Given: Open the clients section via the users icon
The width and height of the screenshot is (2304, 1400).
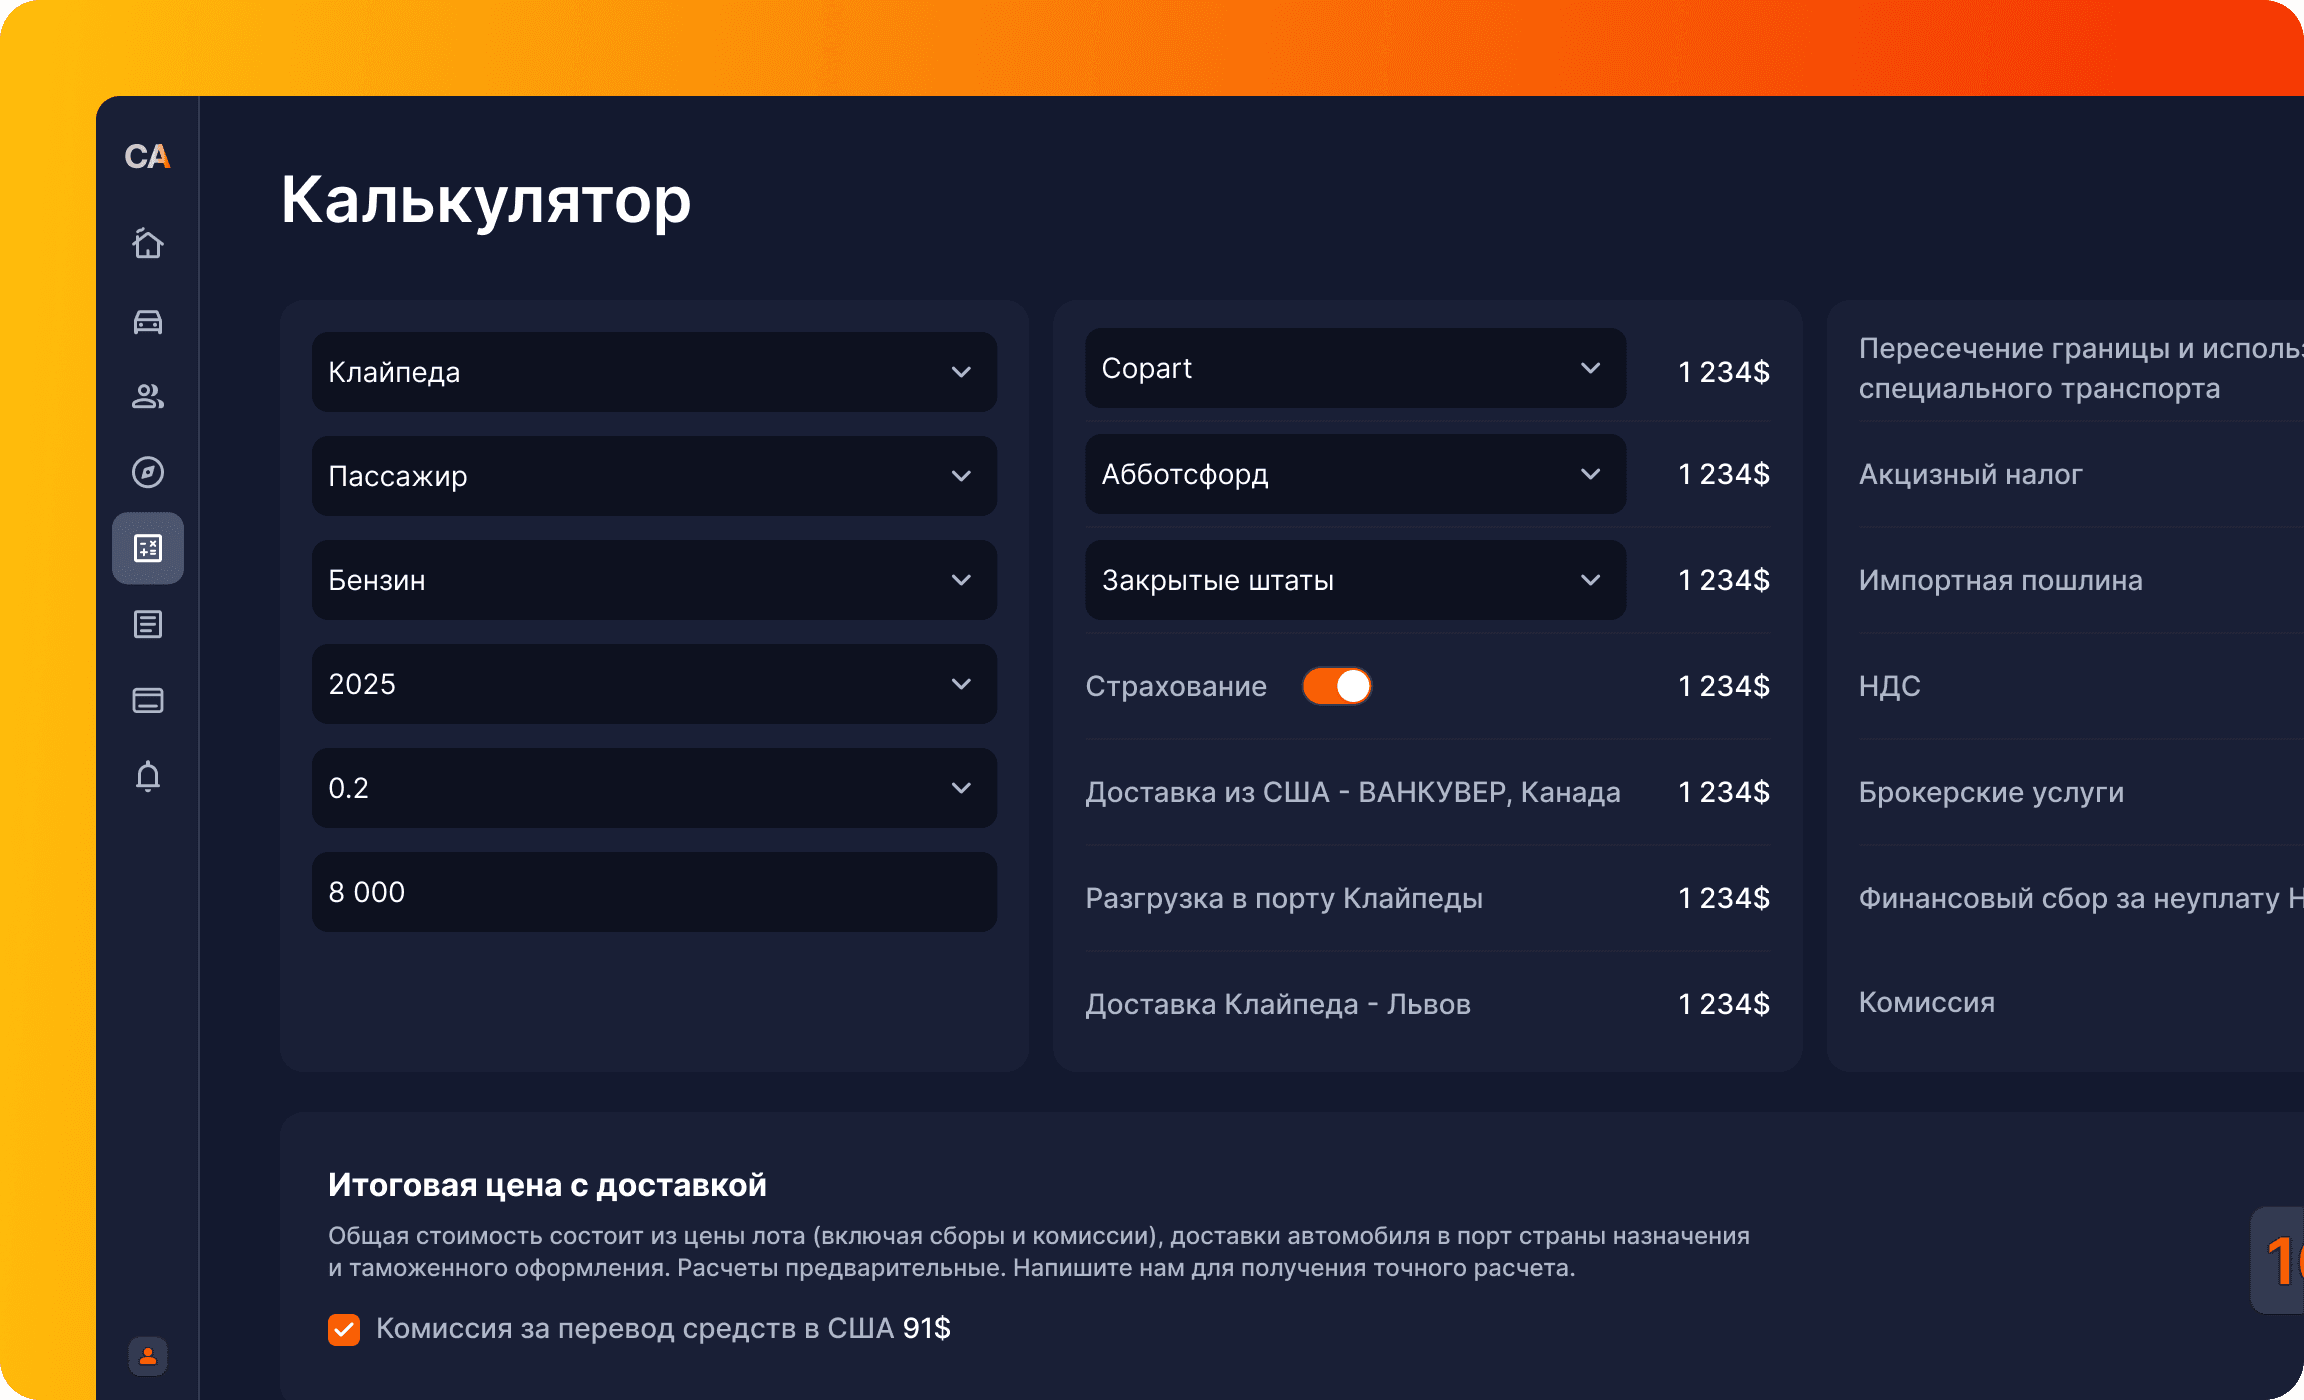Looking at the screenshot, I should (x=147, y=396).
